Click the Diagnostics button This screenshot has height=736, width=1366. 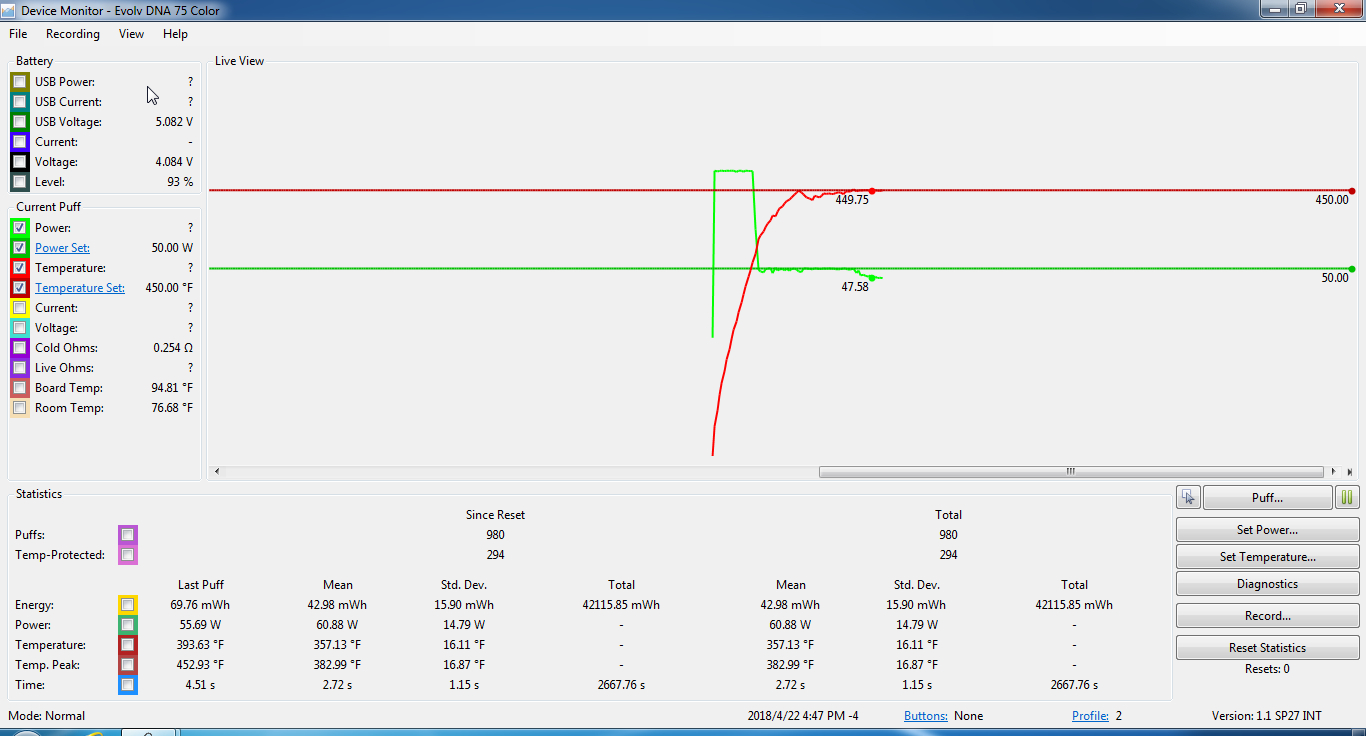[1267, 584]
